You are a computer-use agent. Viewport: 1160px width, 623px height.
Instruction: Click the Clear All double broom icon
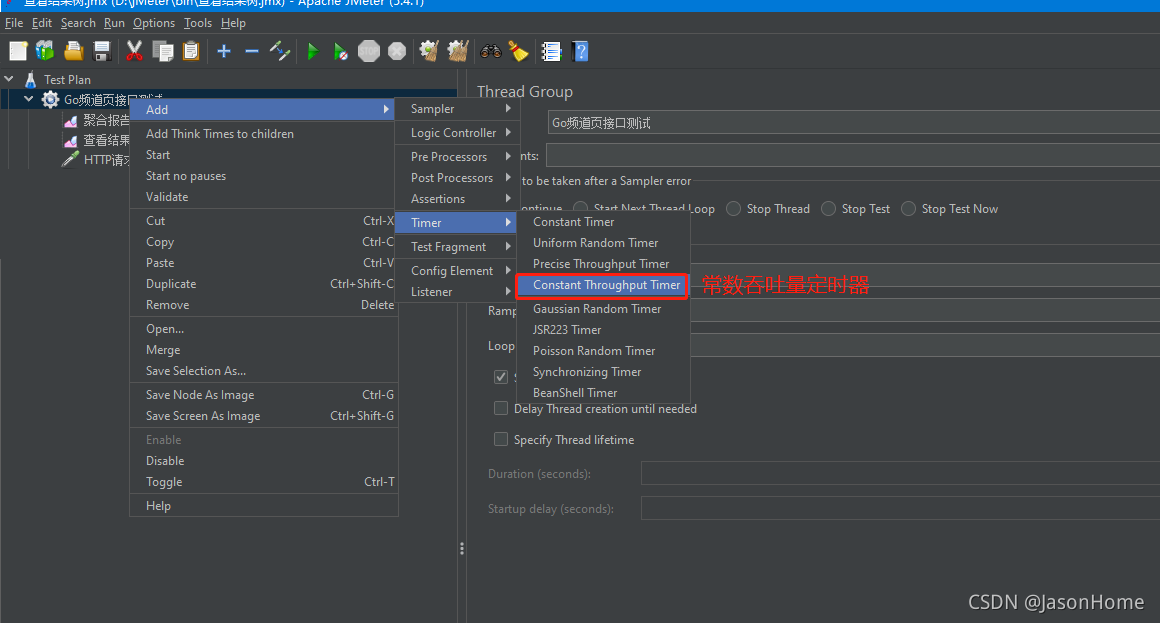pyautogui.click(x=458, y=51)
